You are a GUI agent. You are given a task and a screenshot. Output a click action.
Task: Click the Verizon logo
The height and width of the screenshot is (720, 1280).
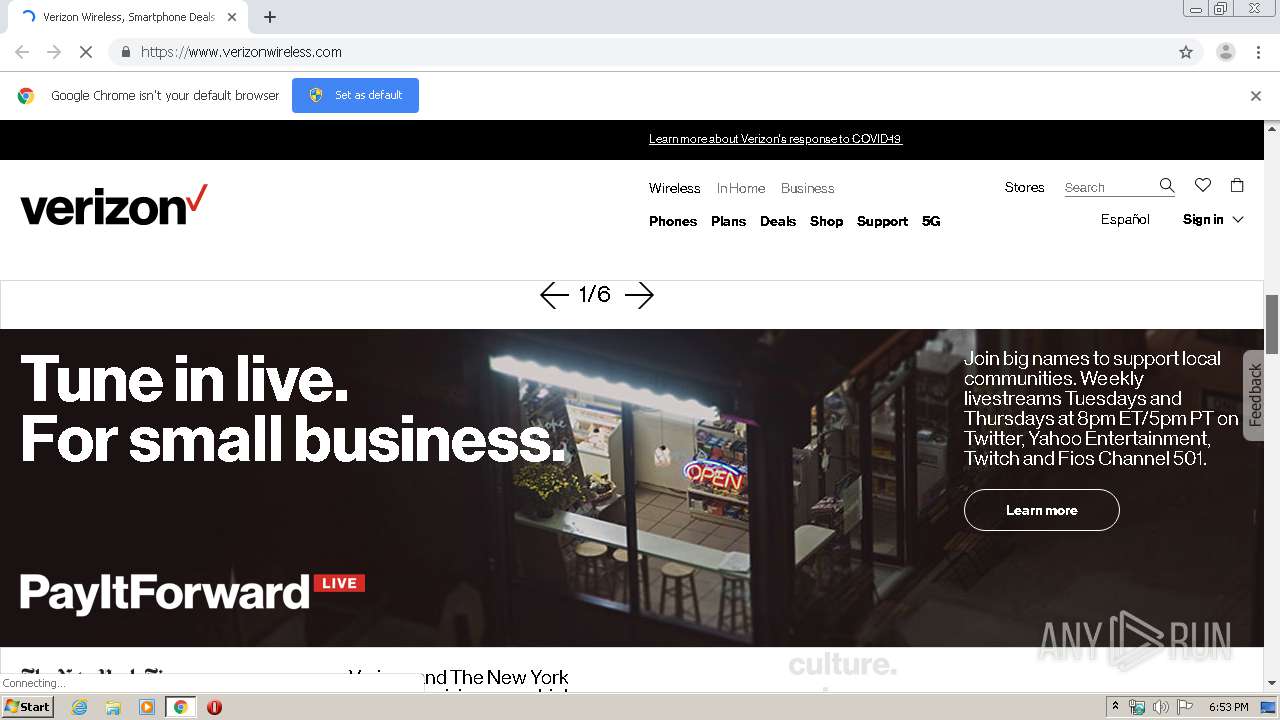tap(114, 205)
